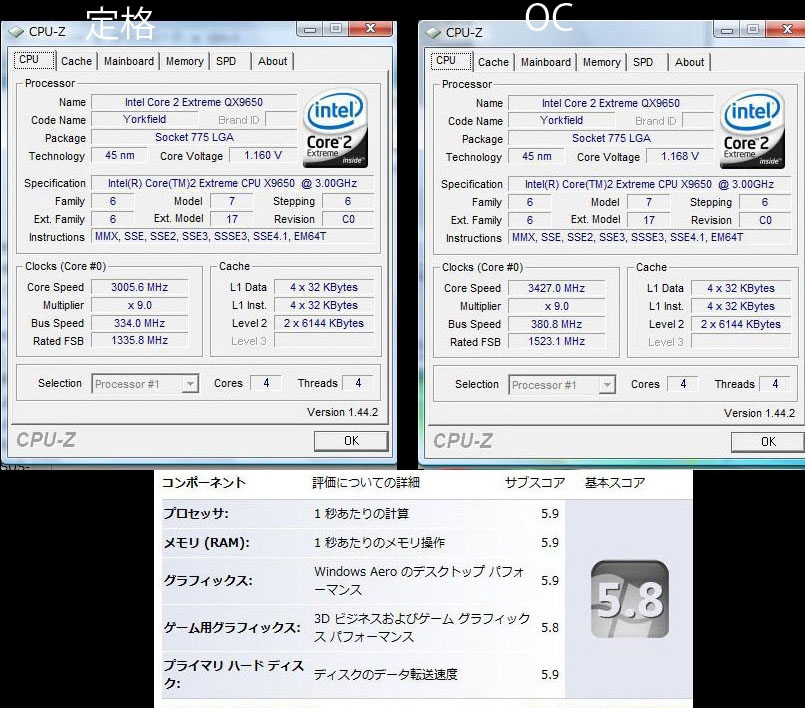Click OK button in the left CPU-Z window
The height and width of the screenshot is (708, 805).
pyautogui.click(x=351, y=441)
